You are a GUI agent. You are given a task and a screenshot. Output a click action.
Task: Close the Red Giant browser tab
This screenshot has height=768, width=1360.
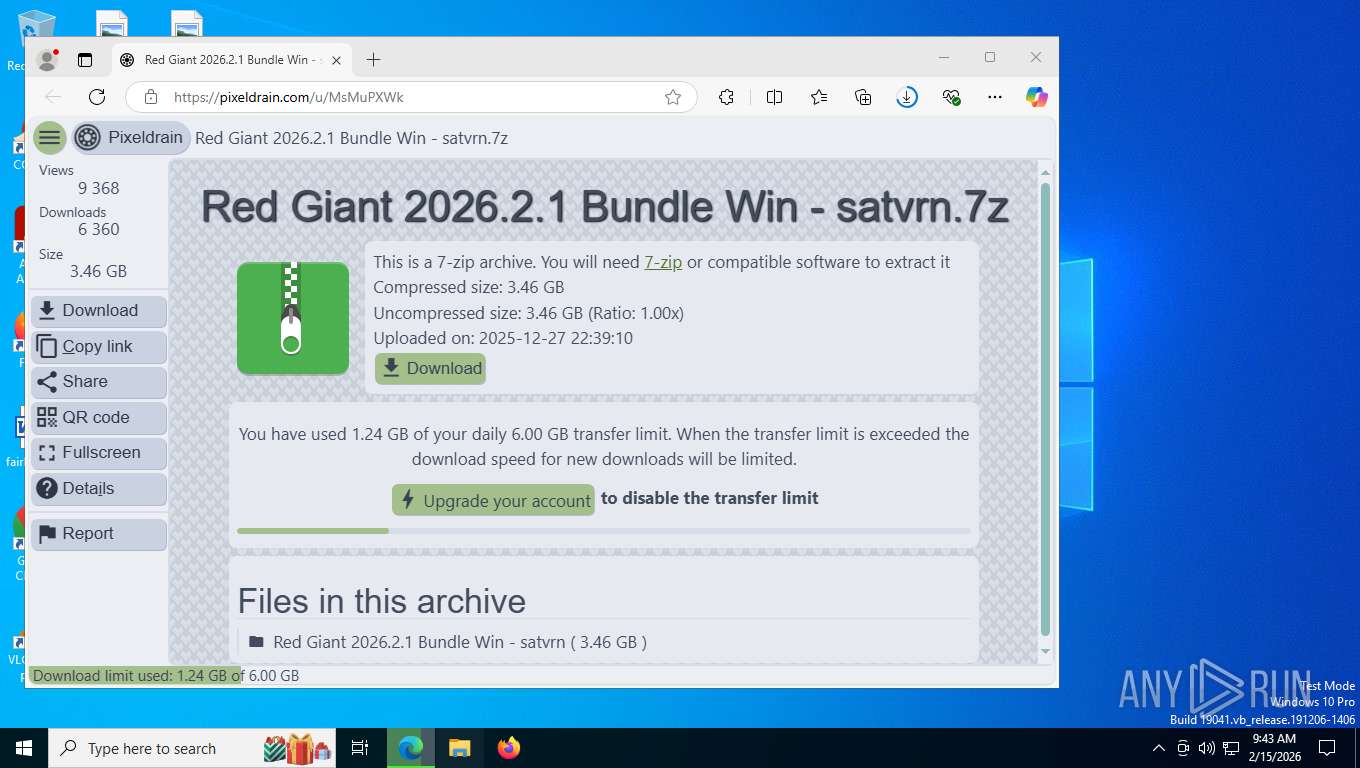[x=336, y=60]
